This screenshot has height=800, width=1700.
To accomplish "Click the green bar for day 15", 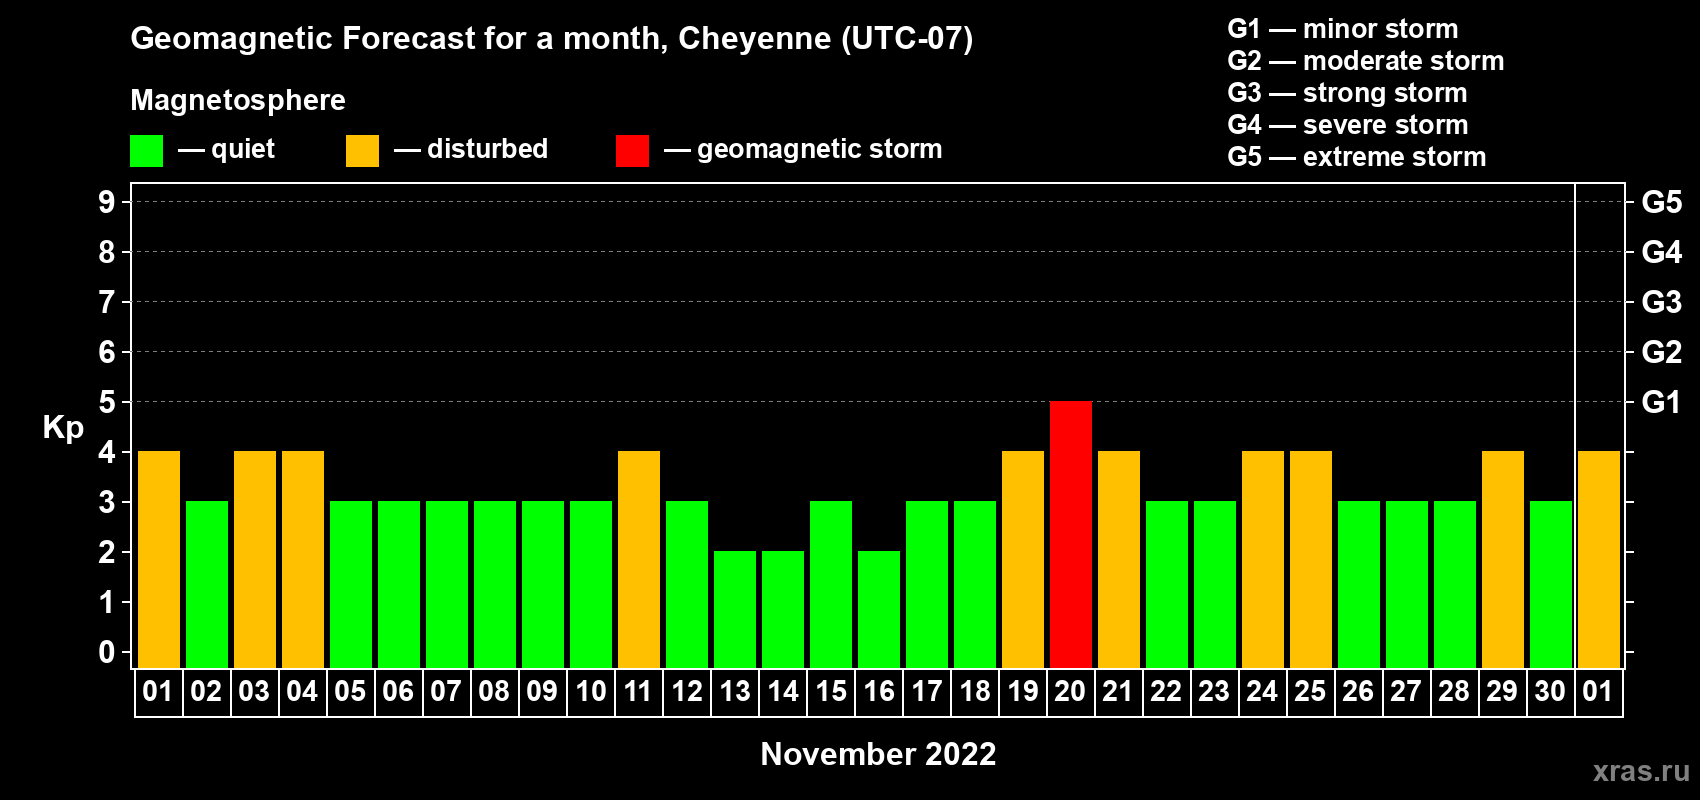I will coord(831,584).
